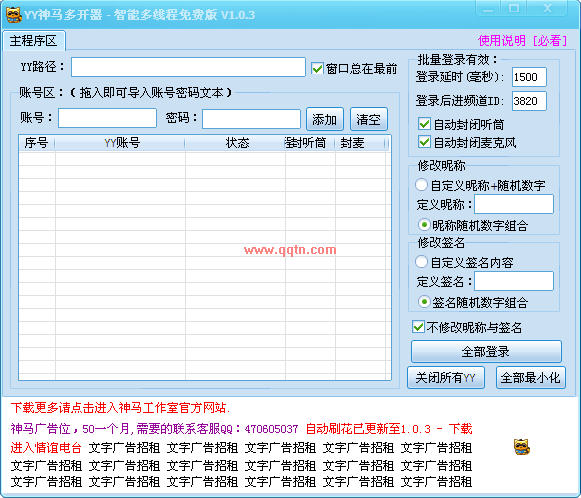Click the raccoon mascot icon beside the ads
This screenshot has height=498, width=581.
(x=522, y=447)
